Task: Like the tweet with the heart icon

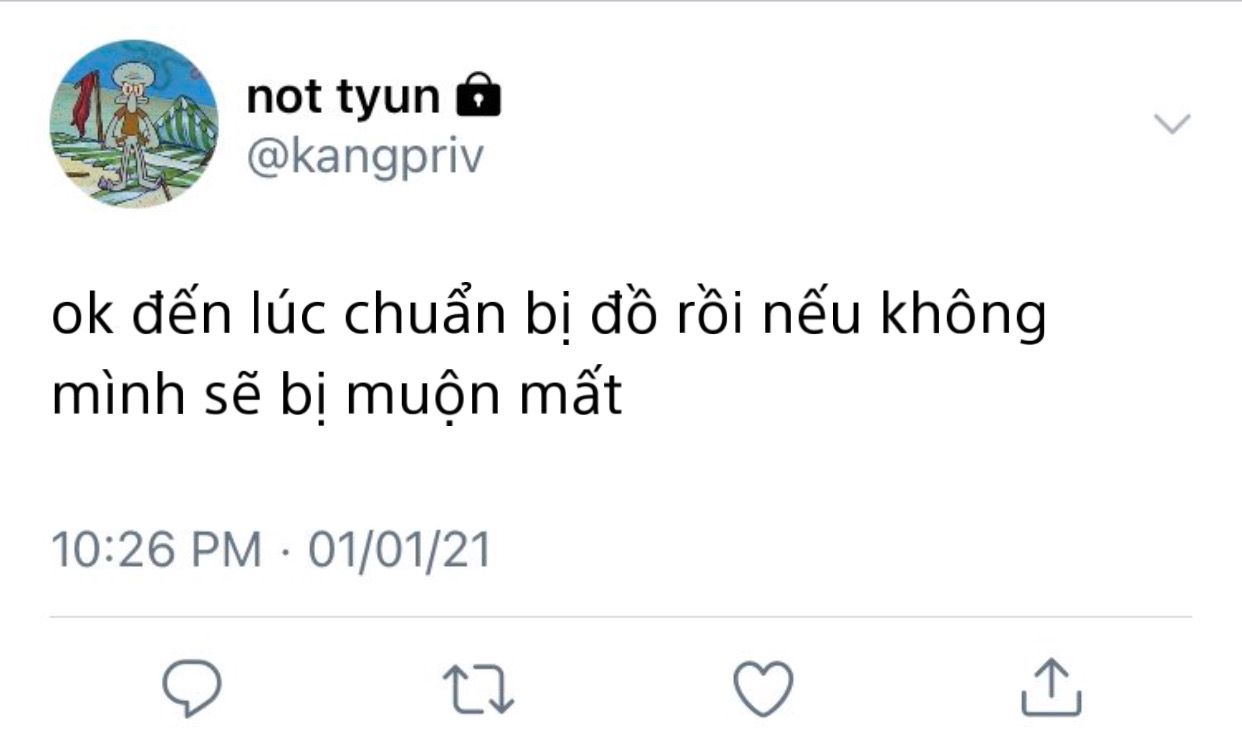Action: (x=764, y=688)
